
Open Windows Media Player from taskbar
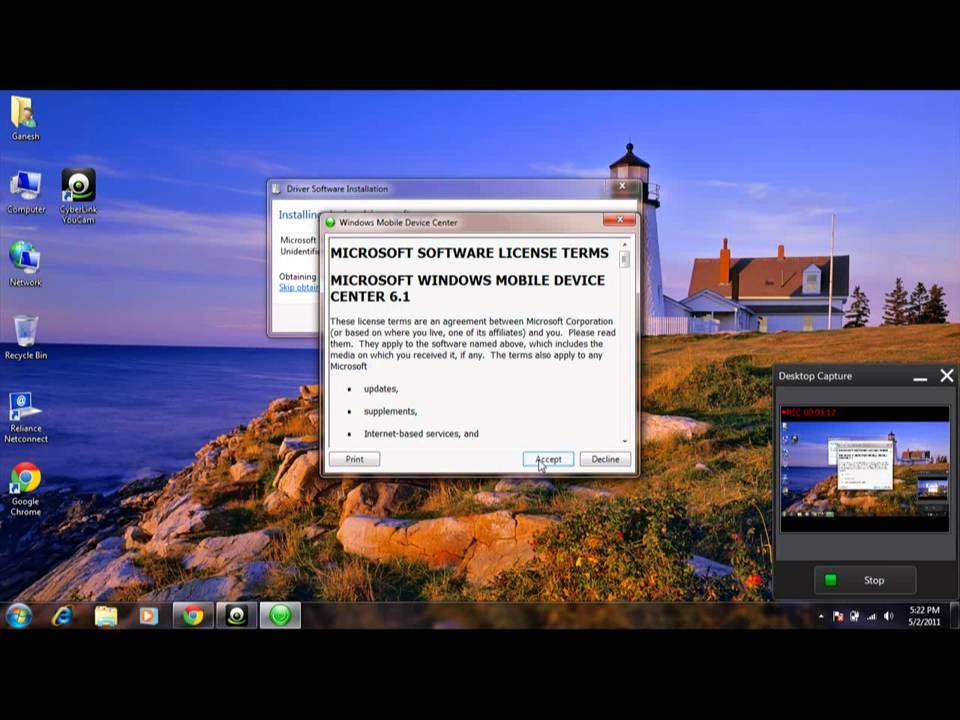pyautogui.click(x=148, y=615)
